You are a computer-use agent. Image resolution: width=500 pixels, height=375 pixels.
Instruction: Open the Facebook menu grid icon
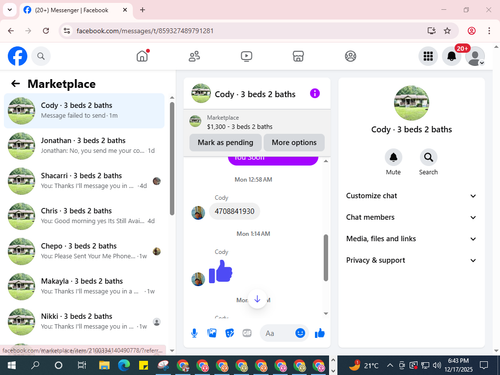(428, 56)
